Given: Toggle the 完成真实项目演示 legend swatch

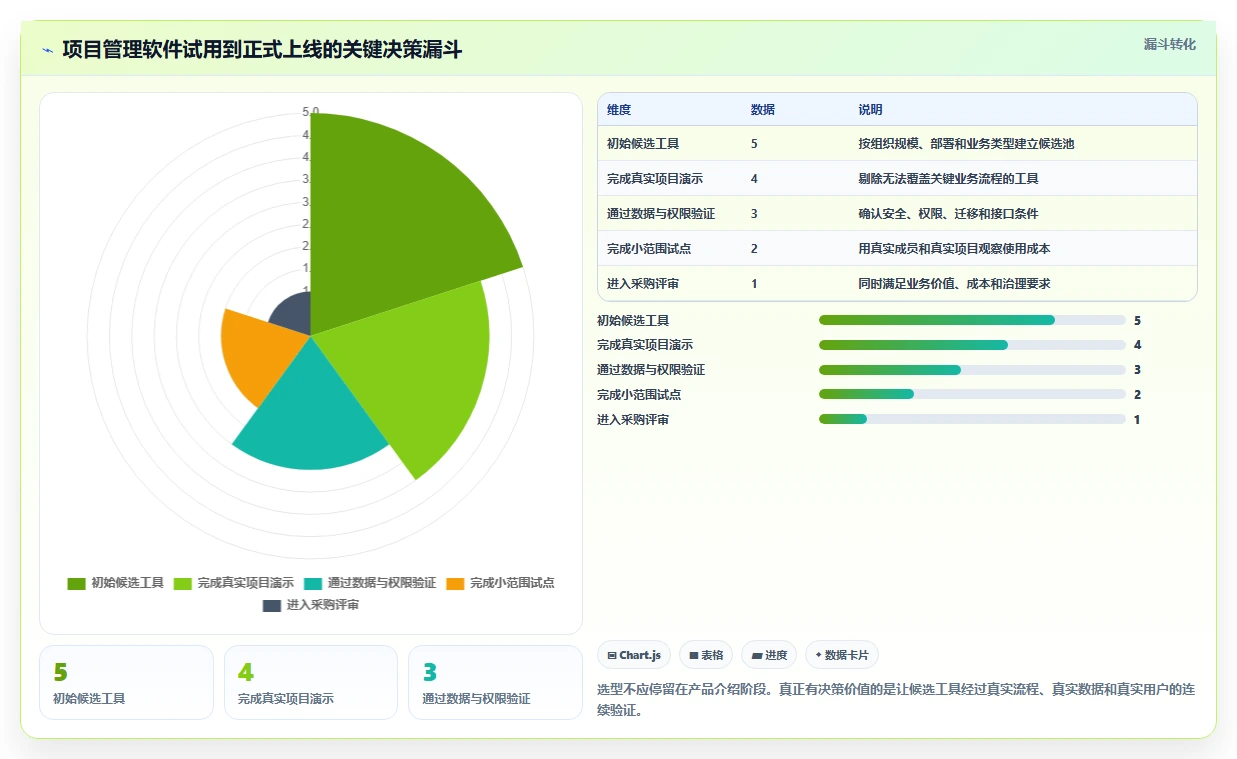Looking at the screenshot, I should click(x=183, y=583).
